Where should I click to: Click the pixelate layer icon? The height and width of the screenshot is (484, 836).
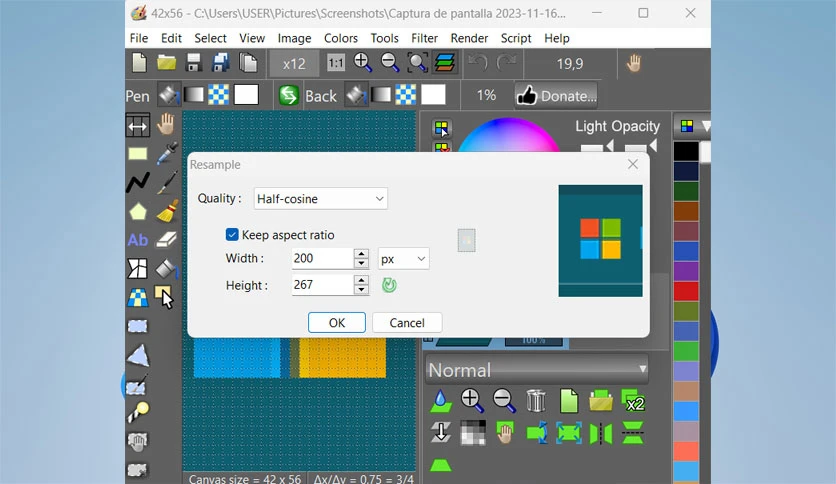473,432
